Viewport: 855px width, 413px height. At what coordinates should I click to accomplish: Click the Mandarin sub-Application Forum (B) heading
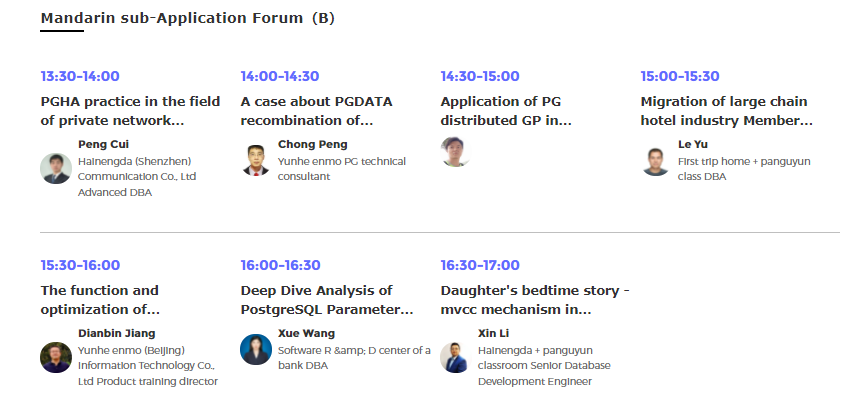(x=188, y=18)
